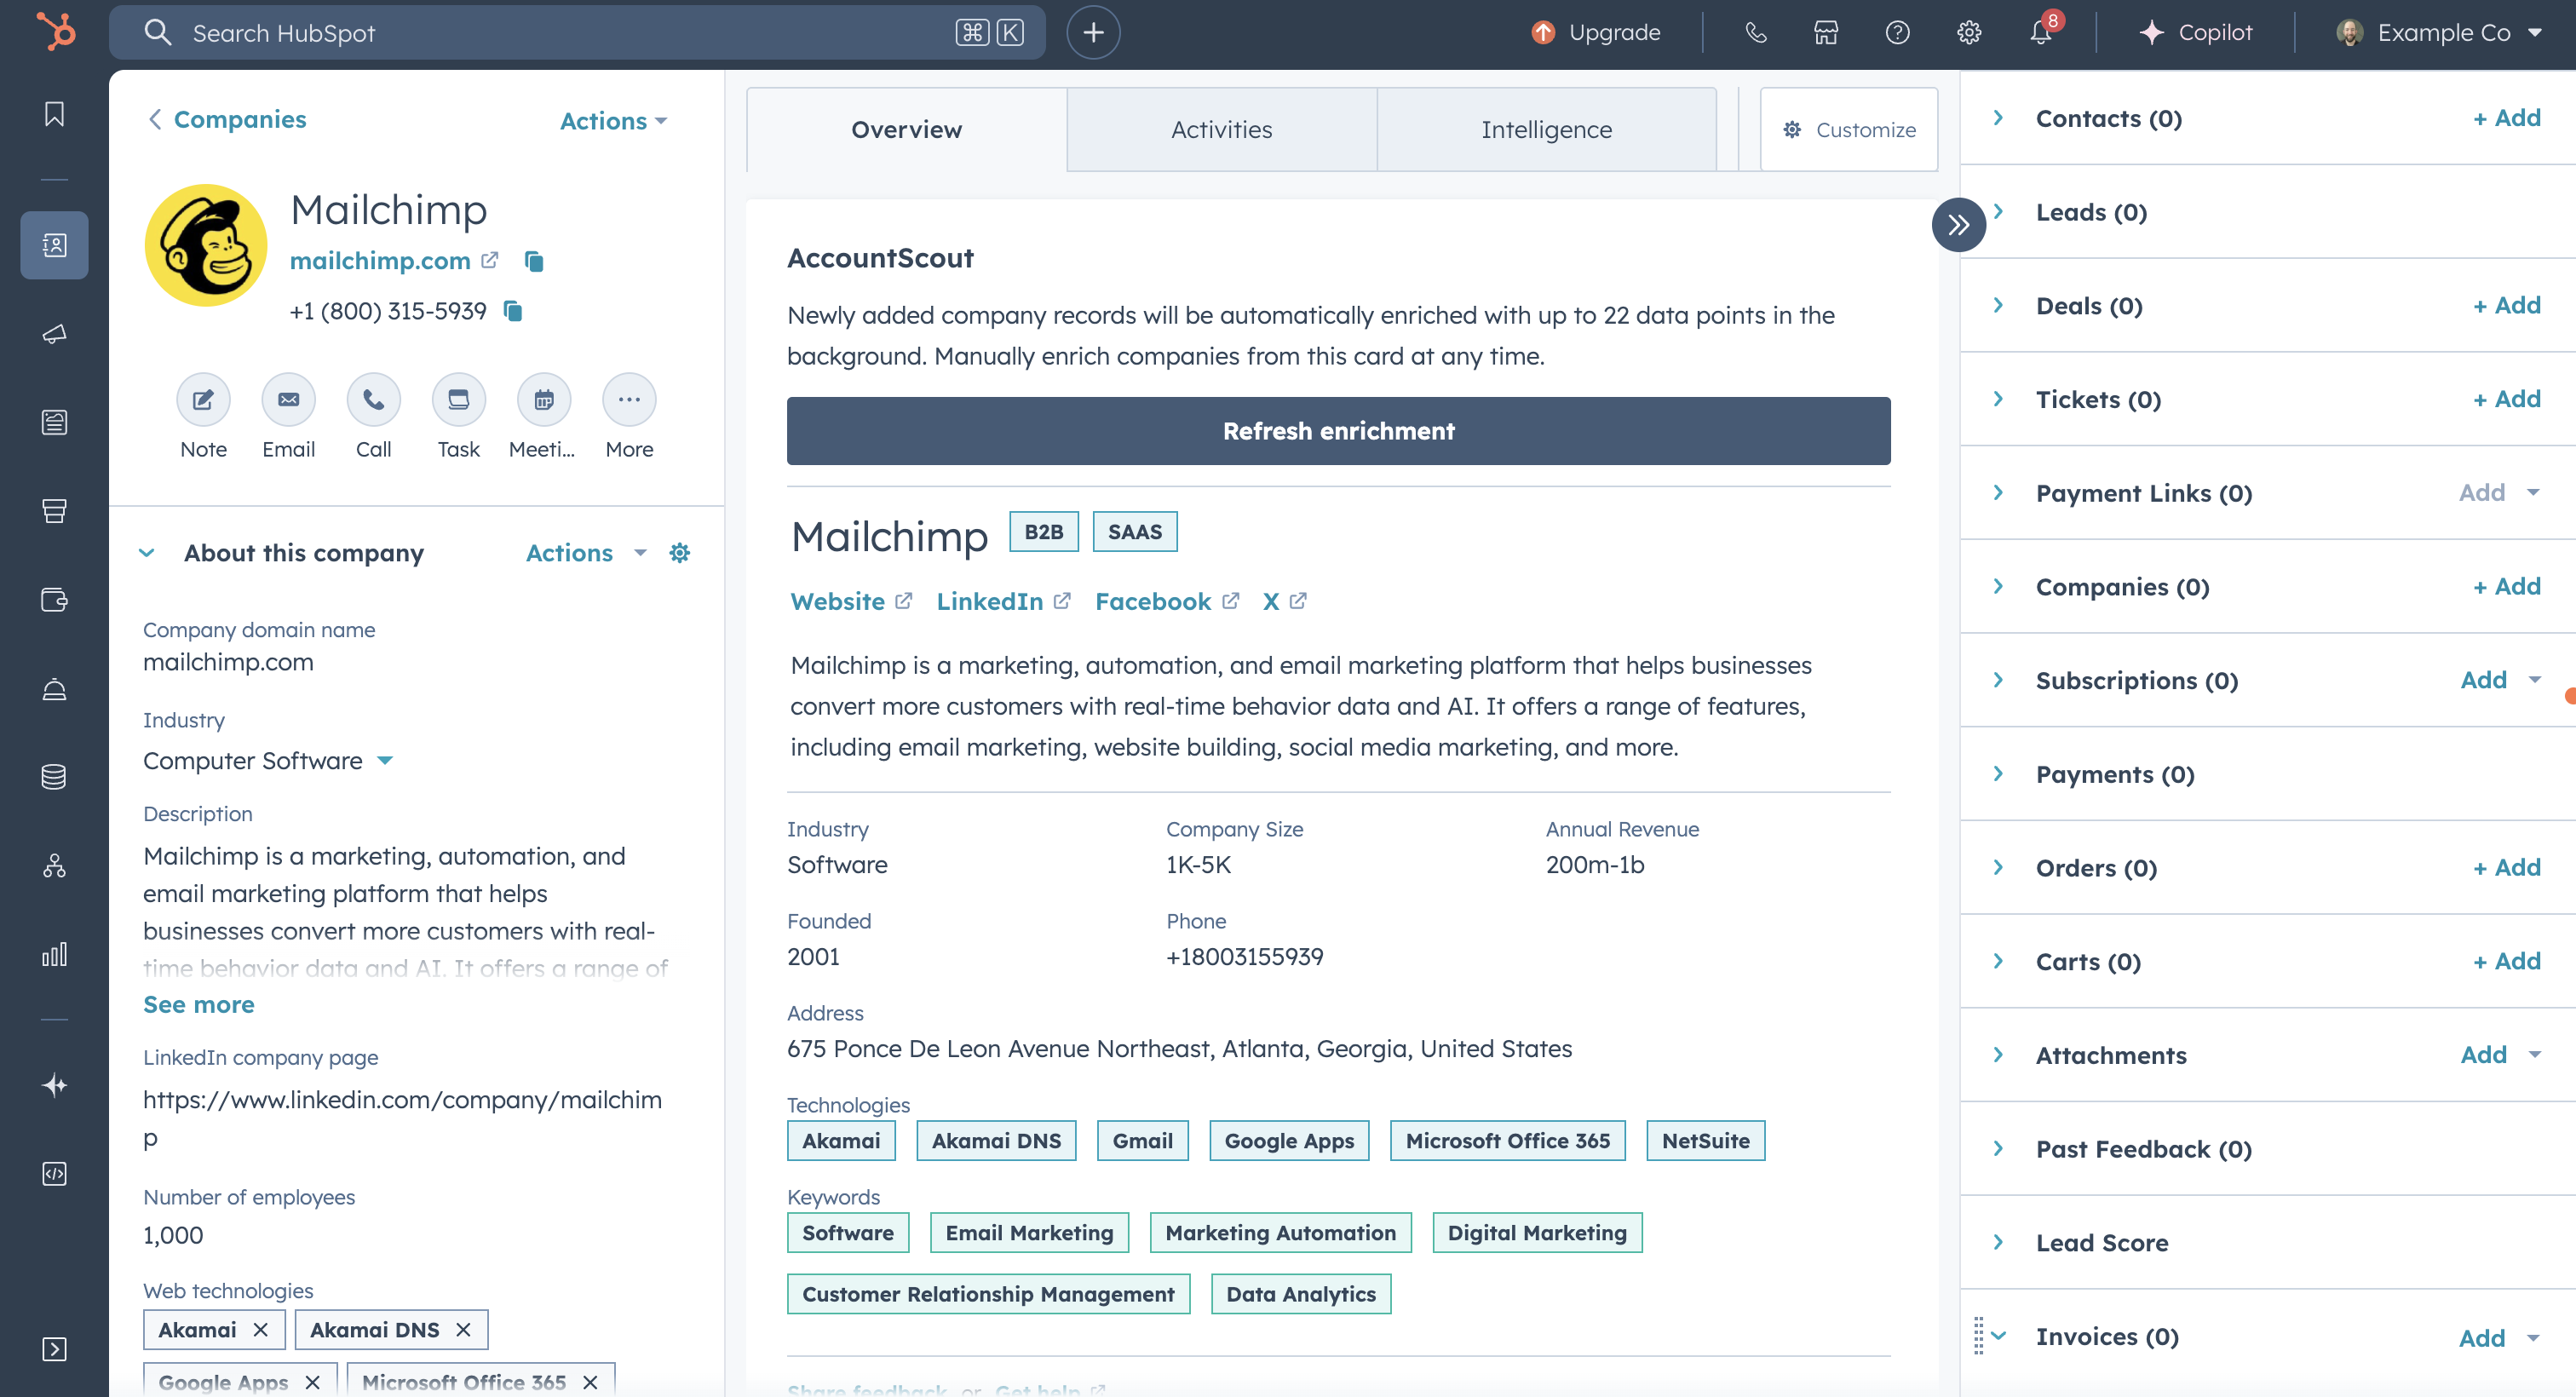Image resolution: width=2576 pixels, height=1397 pixels.
Task: Switch to the Activities tab
Action: [x=1221, y=129]
